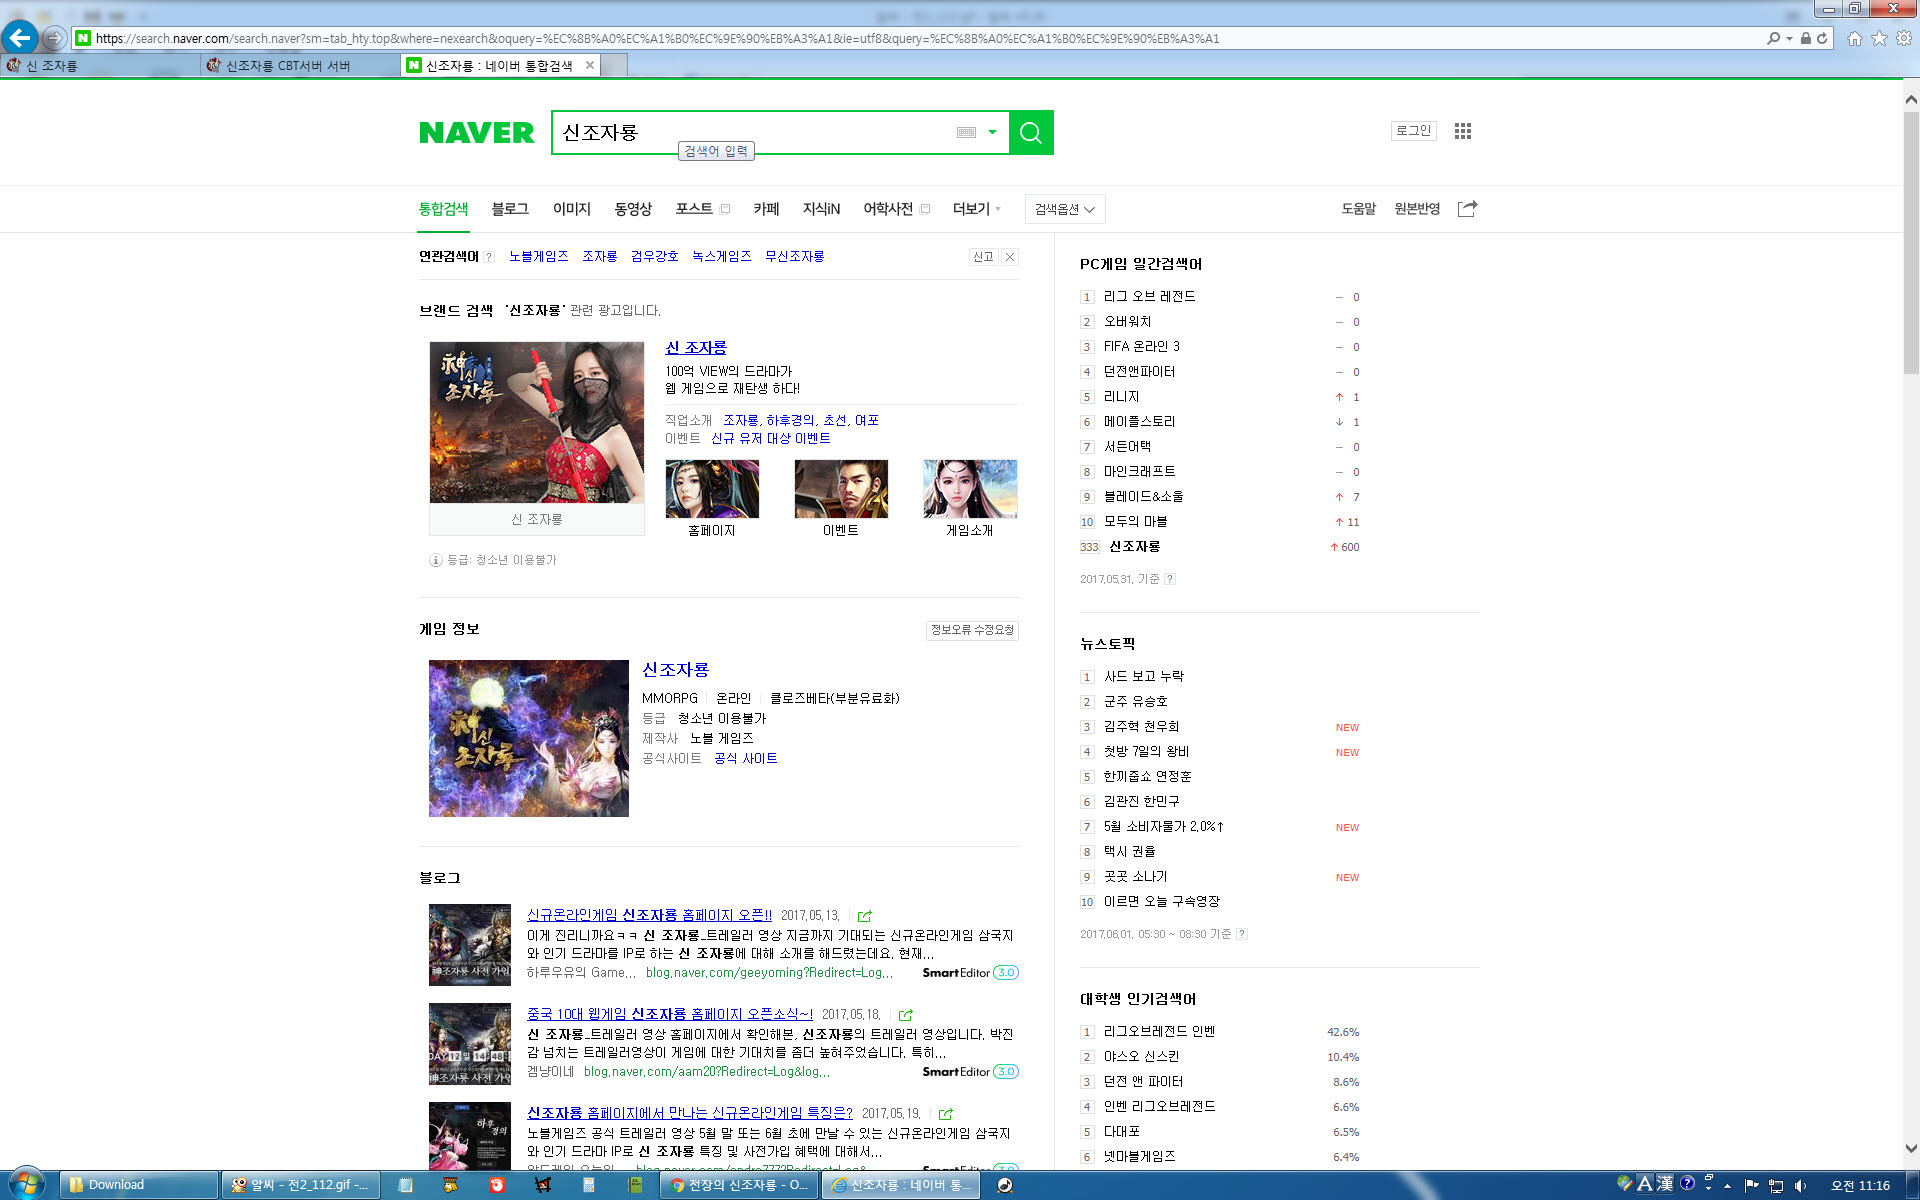Click '리그 오브 레전드' in PC게임 일간검색어
Screen dimensions: 1920x1200
(1149, 296)
